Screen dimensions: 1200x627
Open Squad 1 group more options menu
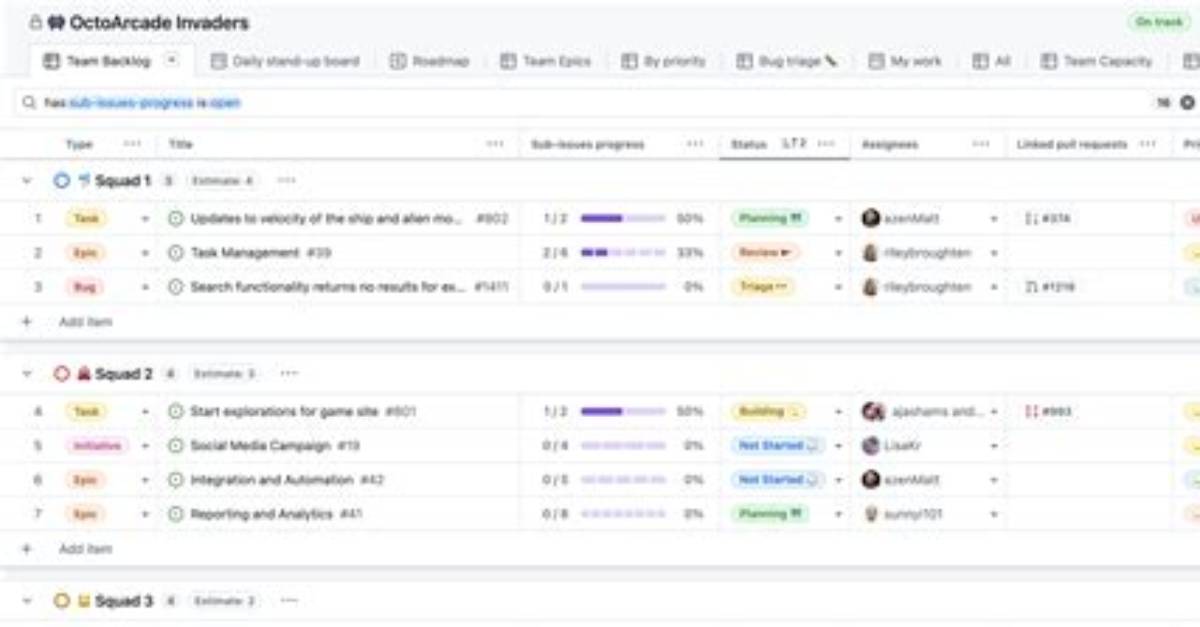(x=287, y=181)
